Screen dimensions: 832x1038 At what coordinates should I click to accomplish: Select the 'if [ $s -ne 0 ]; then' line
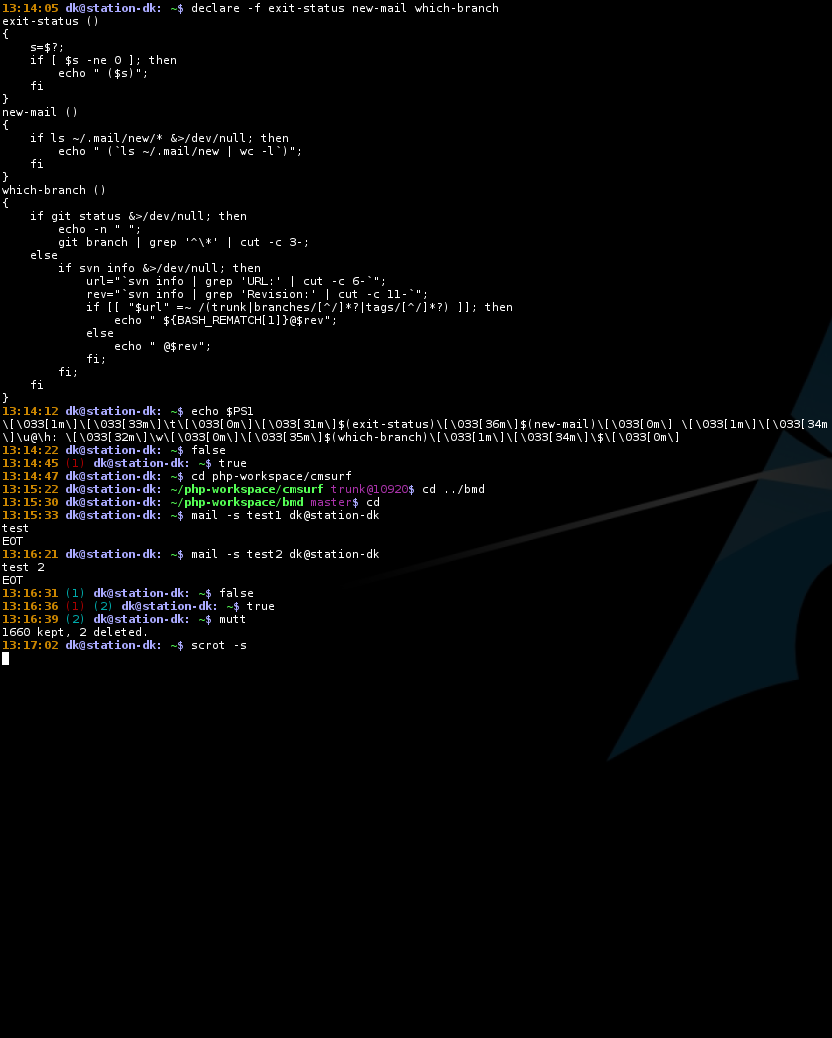pyautogui.click(x=103, y=60)
